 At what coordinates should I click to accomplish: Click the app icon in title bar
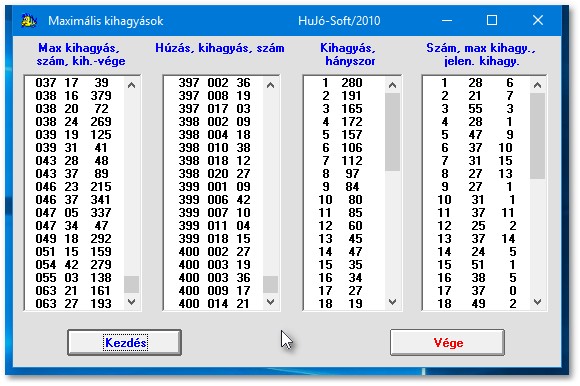pos(29,21)
